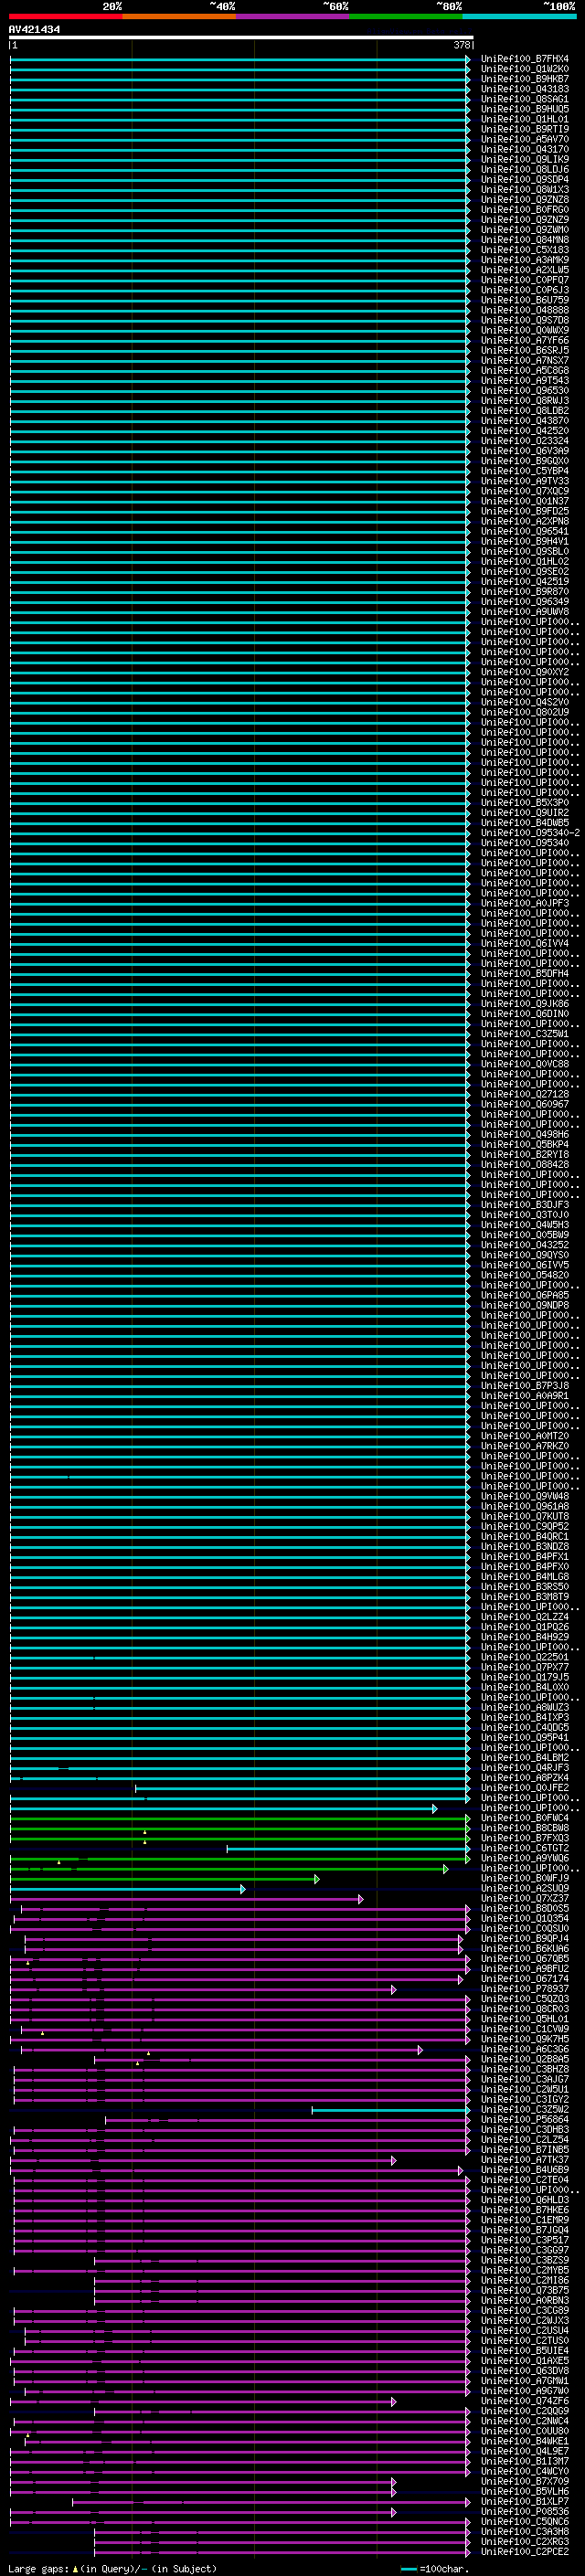Image resolution: width=585 pixels, height=2576 pixels.
Task: Select hit label UniRef100_Q8SAG1
Action: pyautogui.click(x=525, y=99)
